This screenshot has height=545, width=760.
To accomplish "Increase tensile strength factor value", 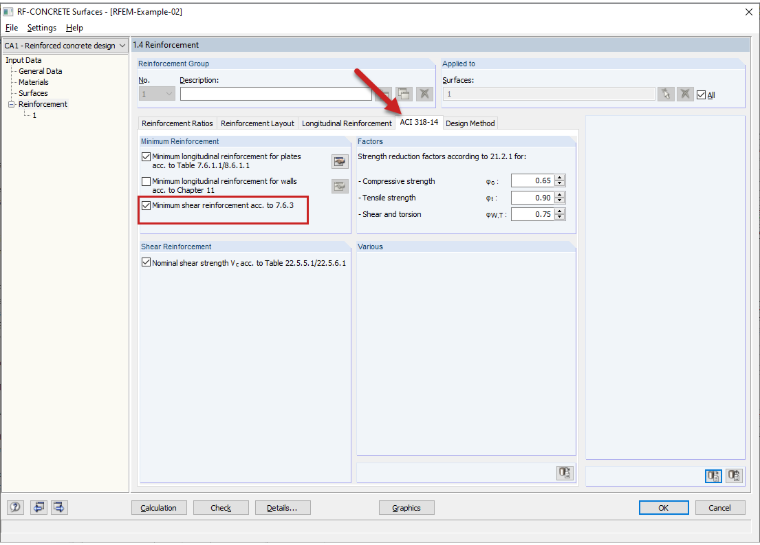I will point(560,194).
